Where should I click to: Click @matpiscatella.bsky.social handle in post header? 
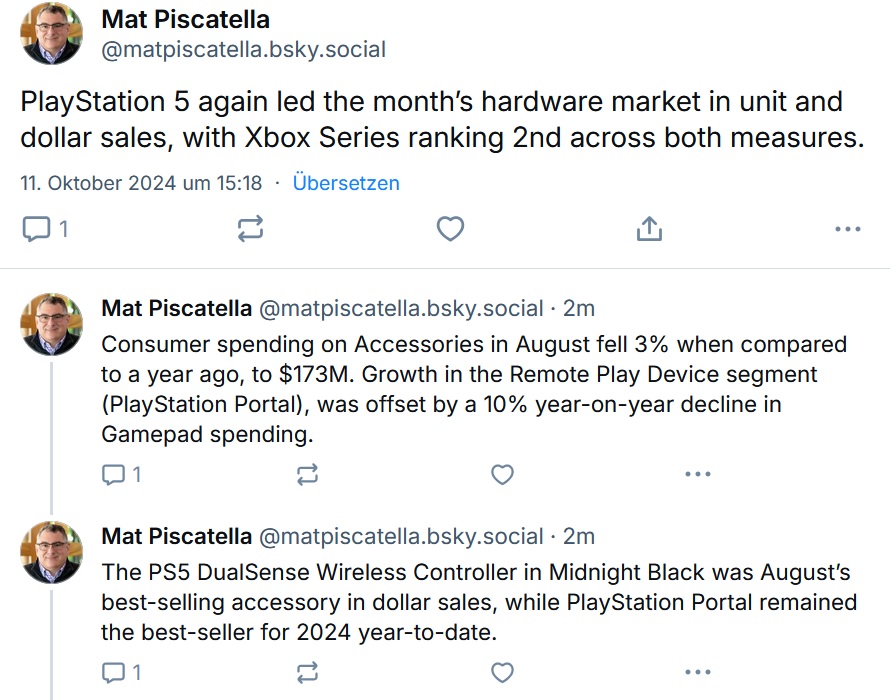244,49
